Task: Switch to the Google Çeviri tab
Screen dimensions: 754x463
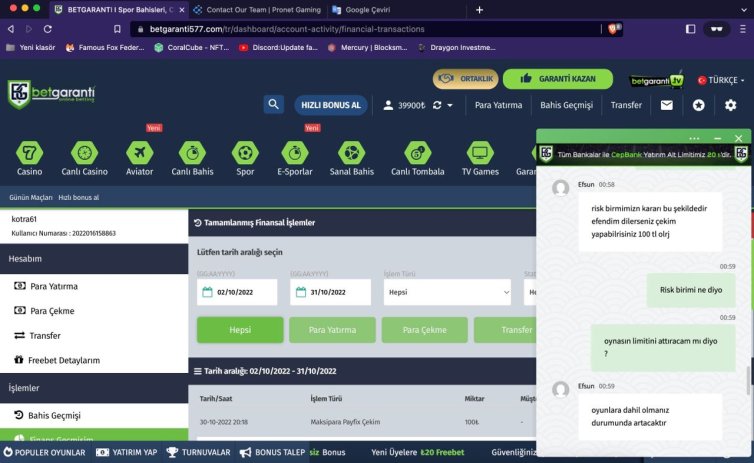Action: point(362,10)
